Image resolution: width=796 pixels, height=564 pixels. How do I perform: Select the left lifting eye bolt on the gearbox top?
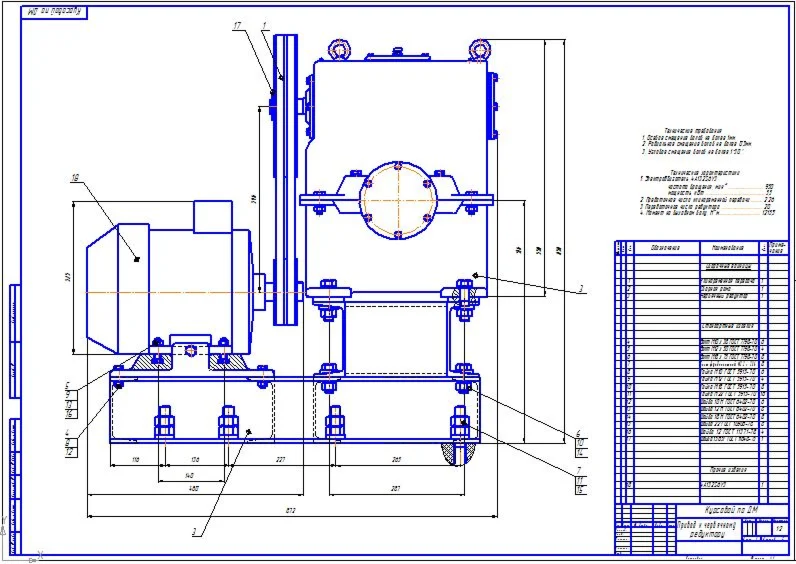tap(339, 49)
